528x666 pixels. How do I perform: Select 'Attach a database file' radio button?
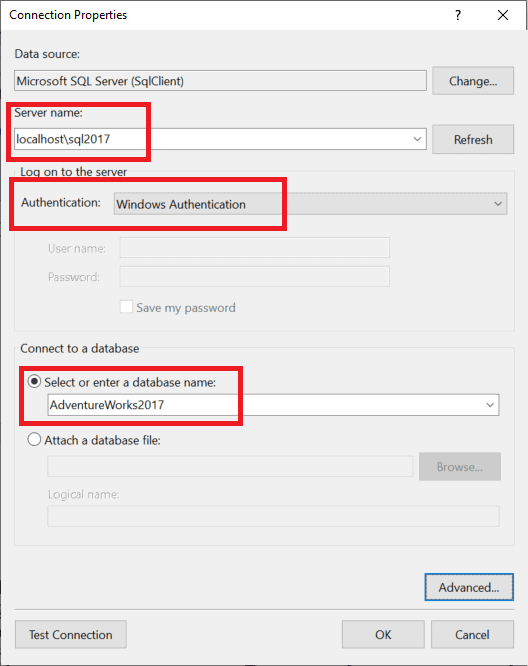point(34,439)
